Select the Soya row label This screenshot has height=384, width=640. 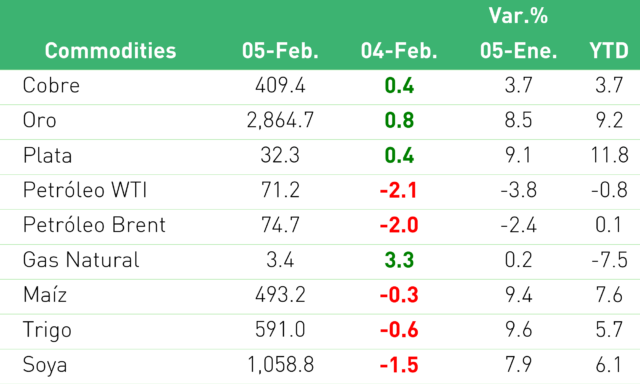(x=45, y=365)
